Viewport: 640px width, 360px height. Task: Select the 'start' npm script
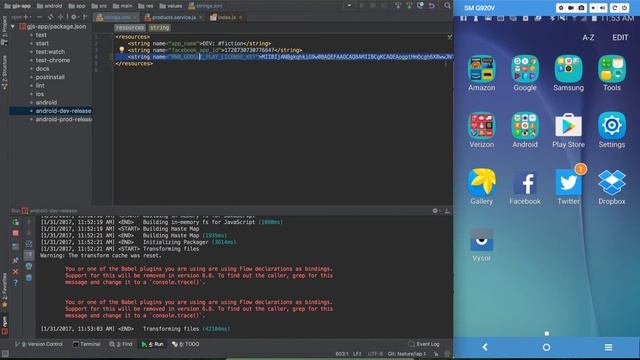[x=42, y=43]
